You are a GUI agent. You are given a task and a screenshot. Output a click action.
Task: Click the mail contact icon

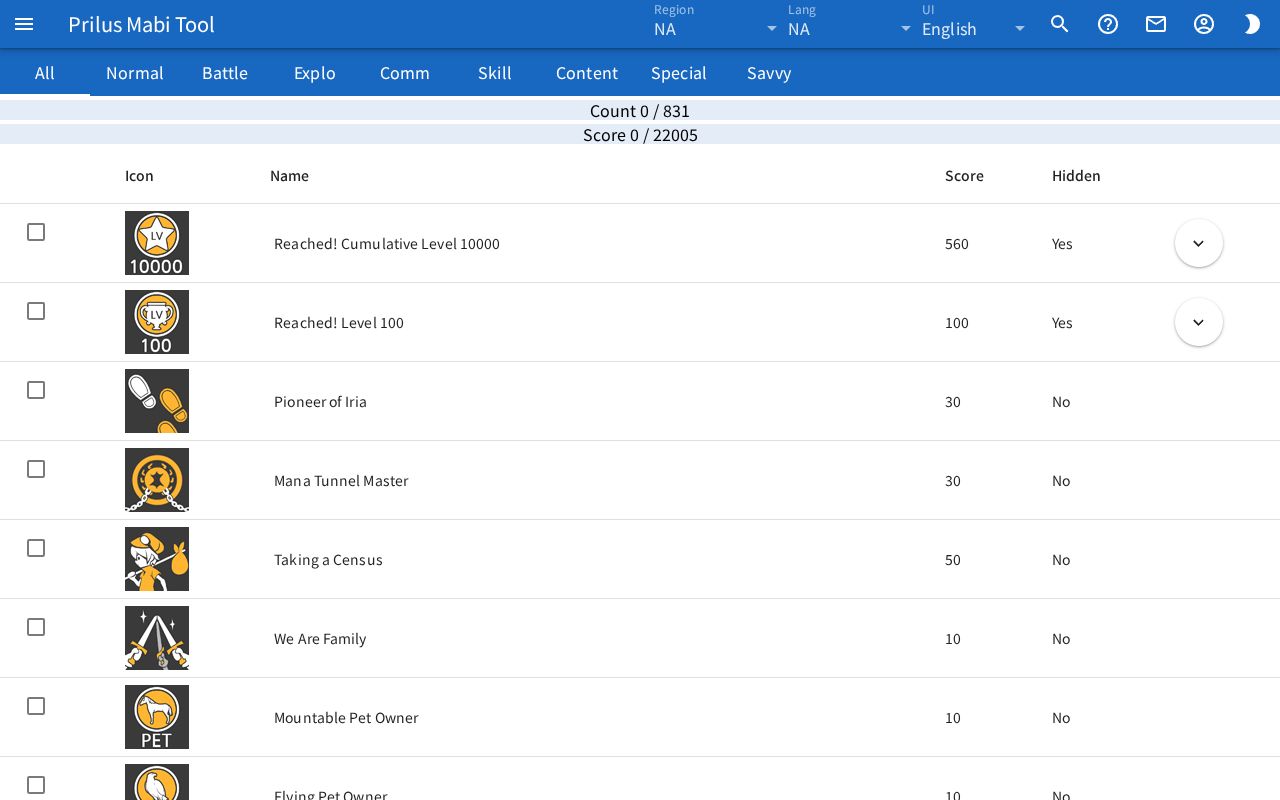(x=1156, y=24)
